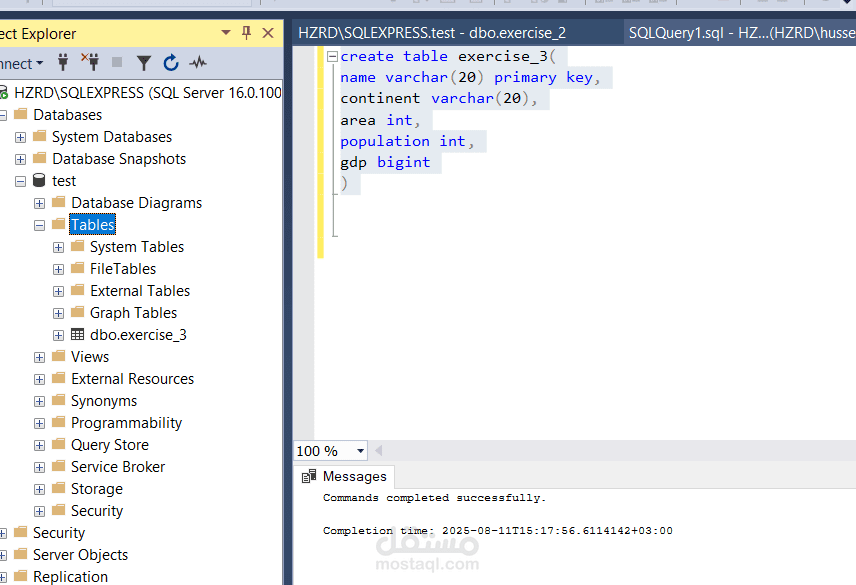
Task: Select the highlighted Tables folder label
Action: pos(93,225)
